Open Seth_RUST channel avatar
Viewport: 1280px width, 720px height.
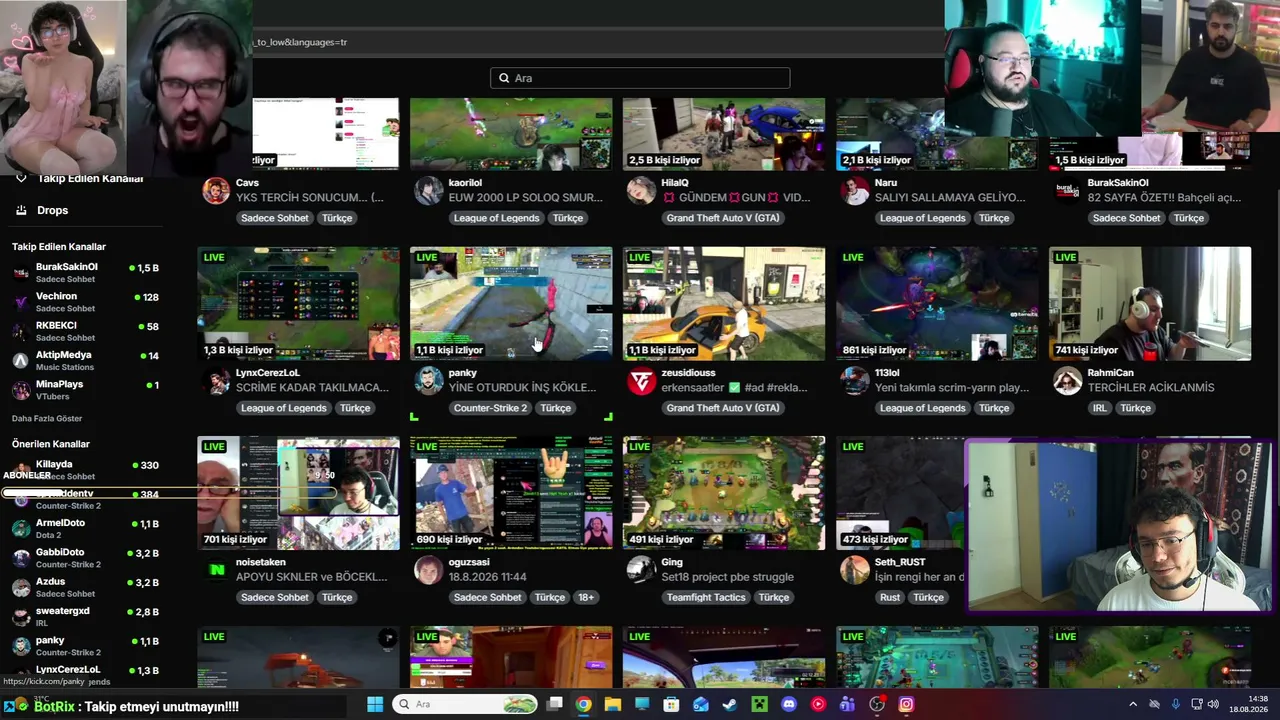coord(855,570)
